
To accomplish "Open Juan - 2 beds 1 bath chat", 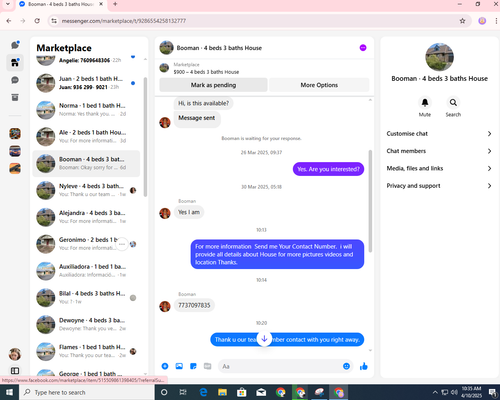I will point(86,83).
